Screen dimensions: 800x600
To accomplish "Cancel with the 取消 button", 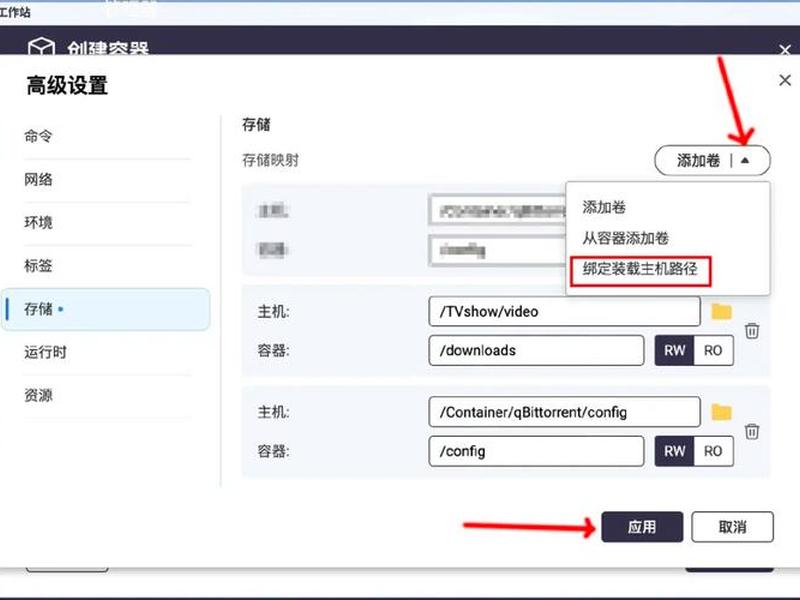I will point(732,527).
